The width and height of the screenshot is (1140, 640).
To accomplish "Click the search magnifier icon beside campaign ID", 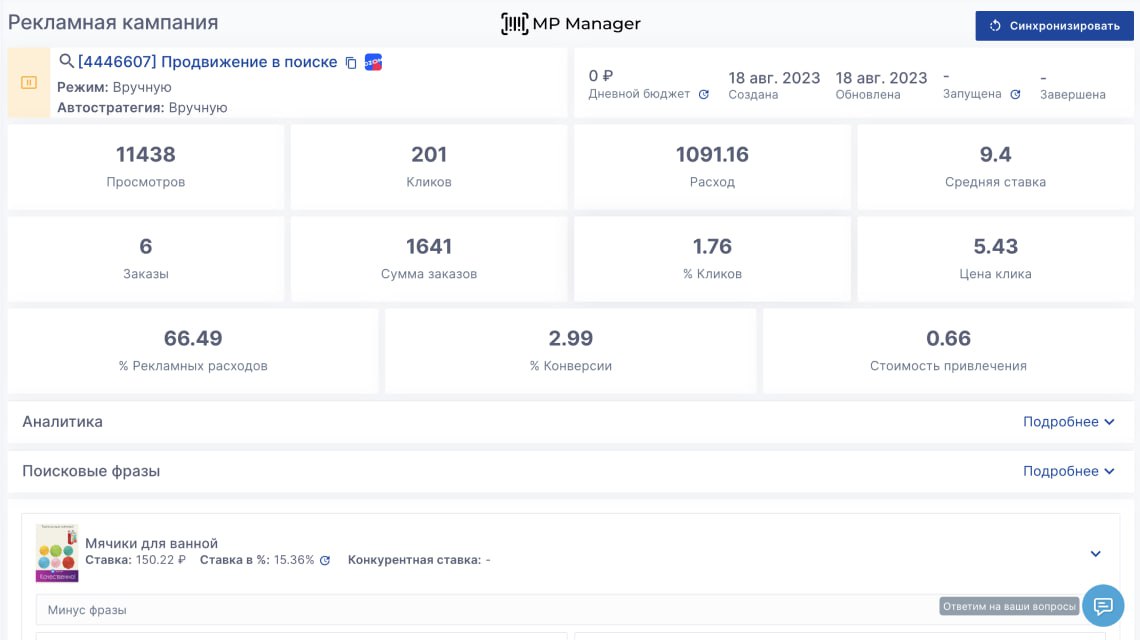I will 67,62.
